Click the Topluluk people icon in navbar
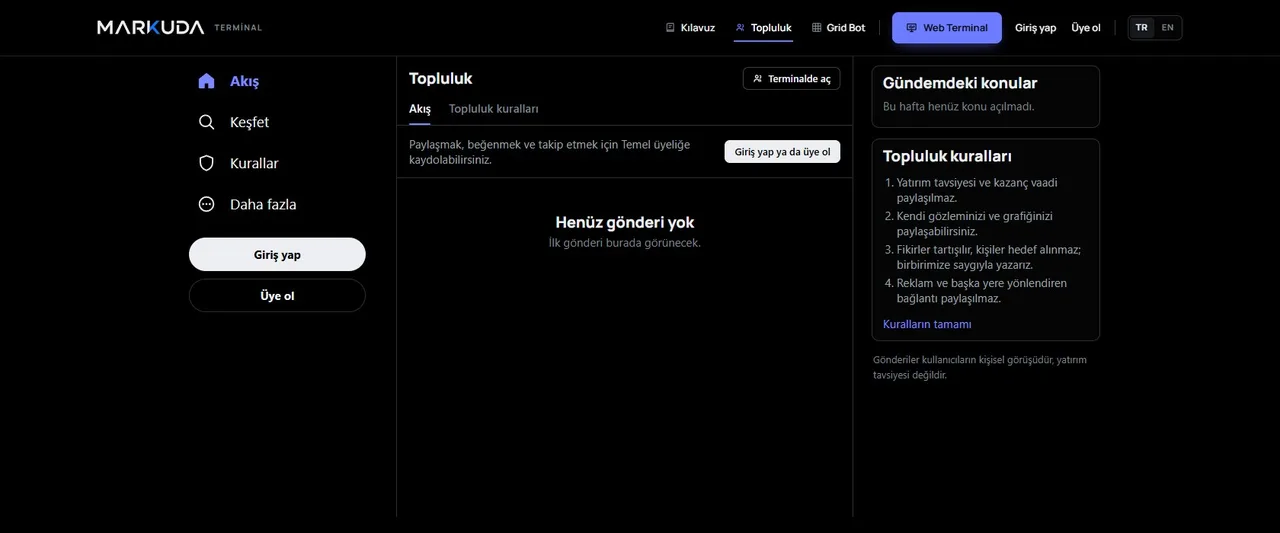 click(740, 28)
